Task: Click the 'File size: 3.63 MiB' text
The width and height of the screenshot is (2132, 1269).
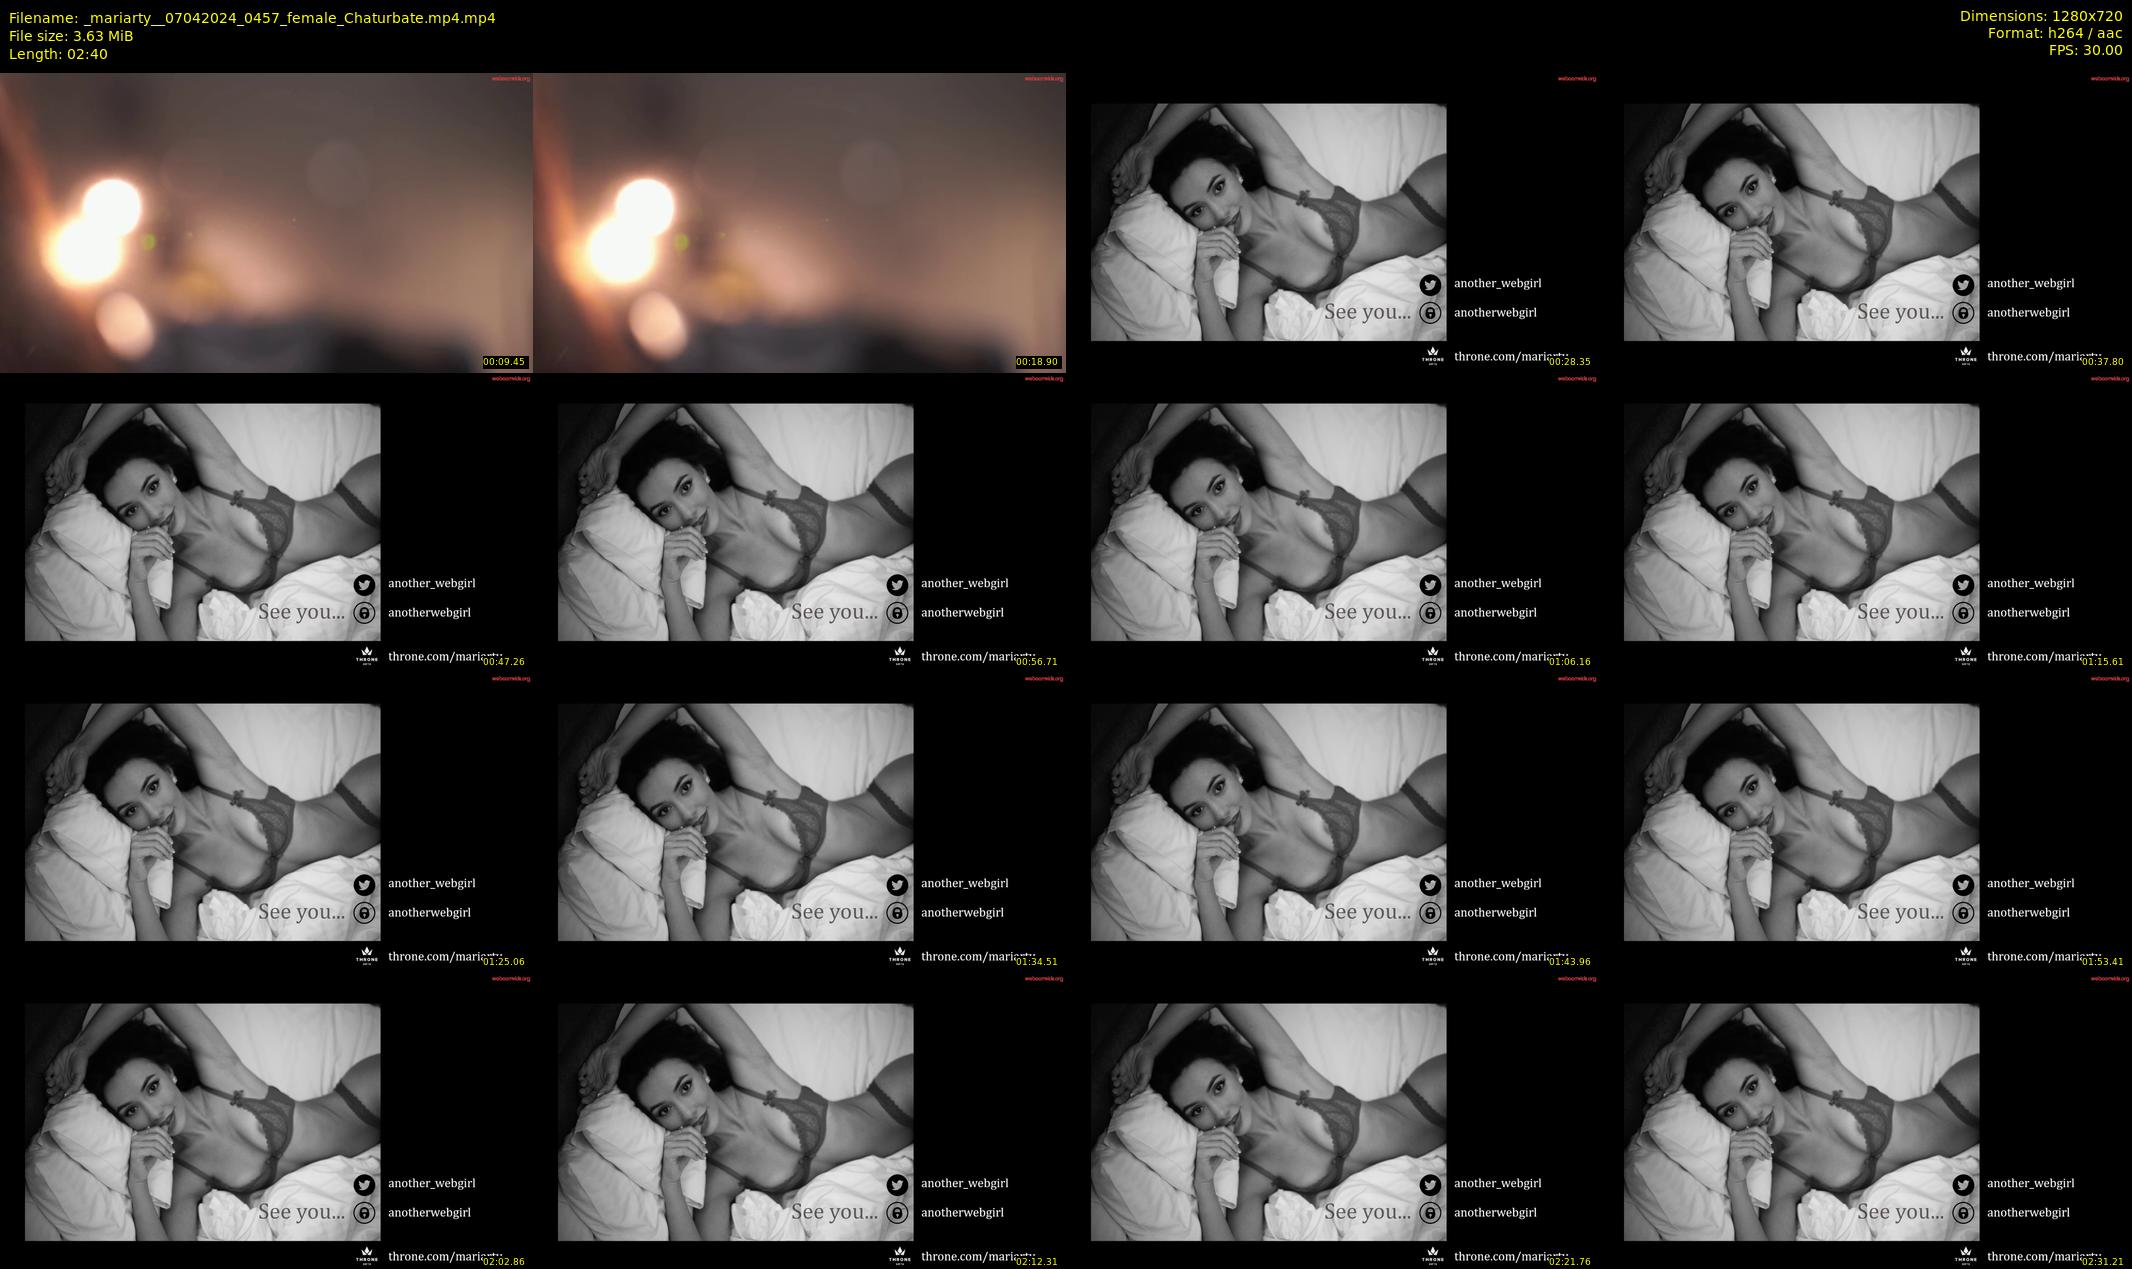Action: coord(71,36)
